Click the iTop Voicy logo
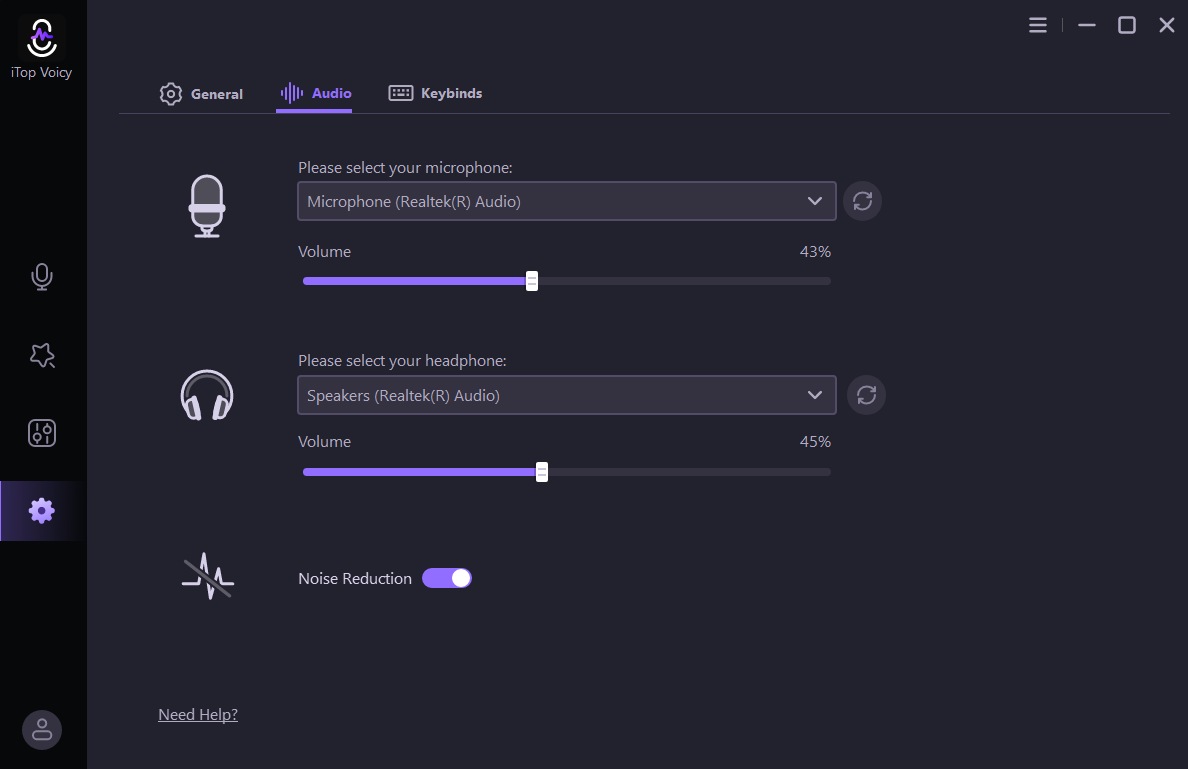Image resolution: width=1188 pixels, height=769 pixels. click(41, 38)
